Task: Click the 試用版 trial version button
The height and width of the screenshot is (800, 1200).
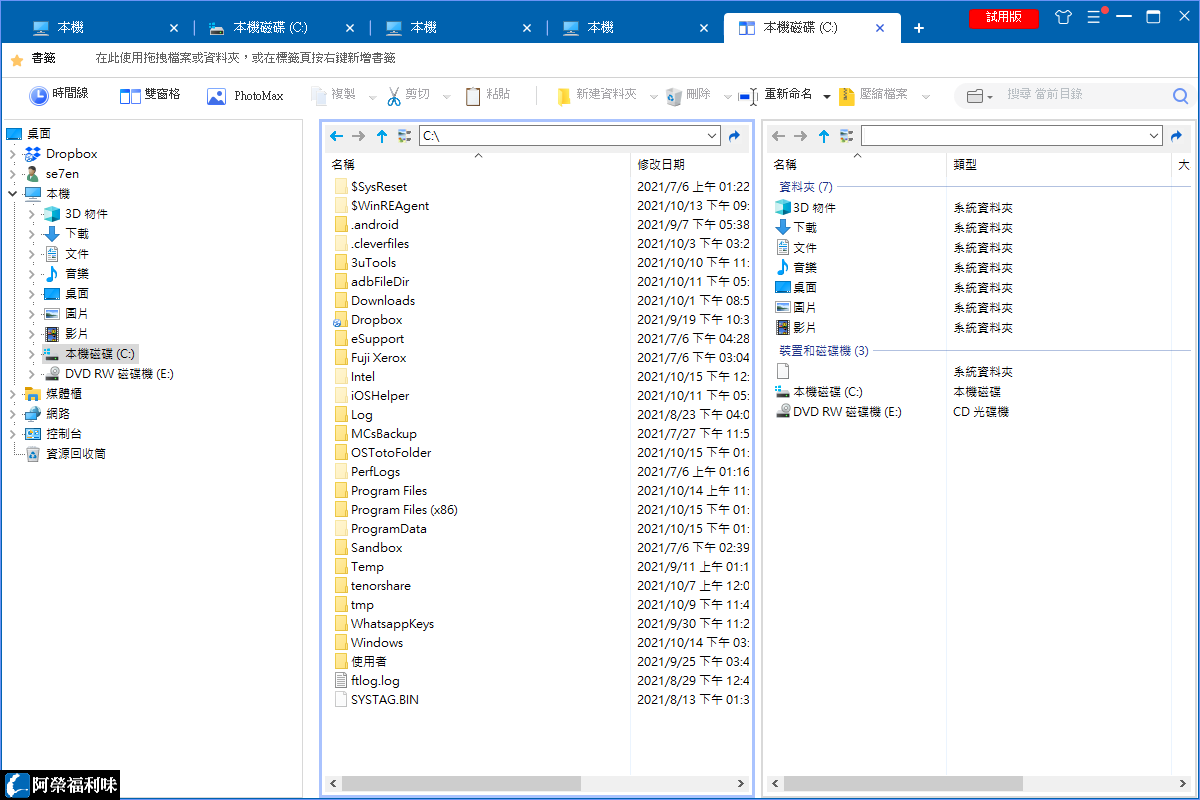Action: tap(1003, 17)
